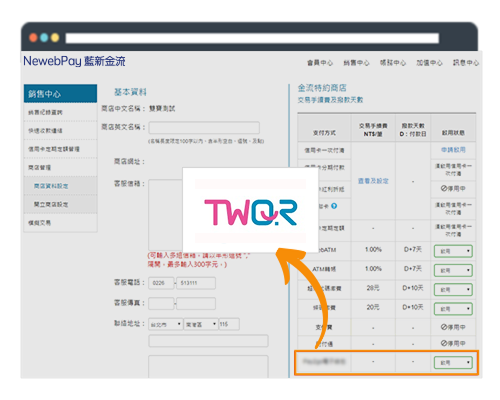Open status dropdown in the 20元 row
The width and height of the screenshot is (500, 400).
(x=453, y=309)
